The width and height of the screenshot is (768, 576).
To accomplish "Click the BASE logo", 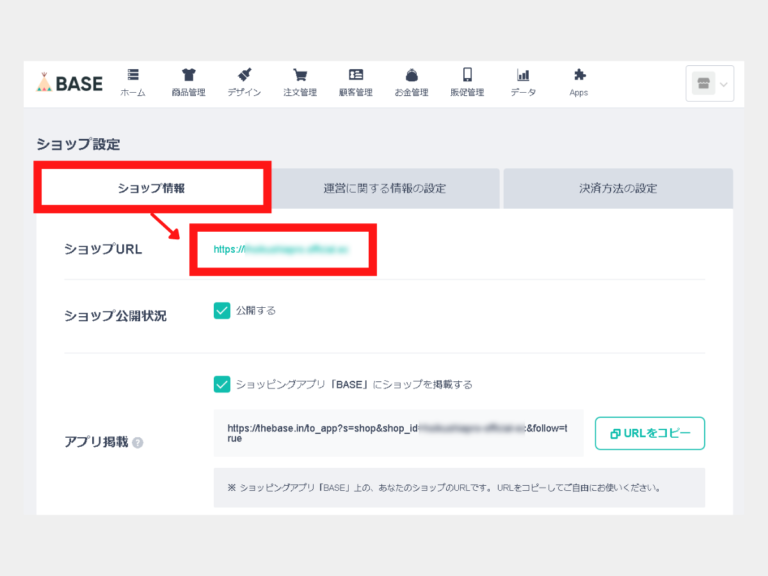I will coord(70,83).
